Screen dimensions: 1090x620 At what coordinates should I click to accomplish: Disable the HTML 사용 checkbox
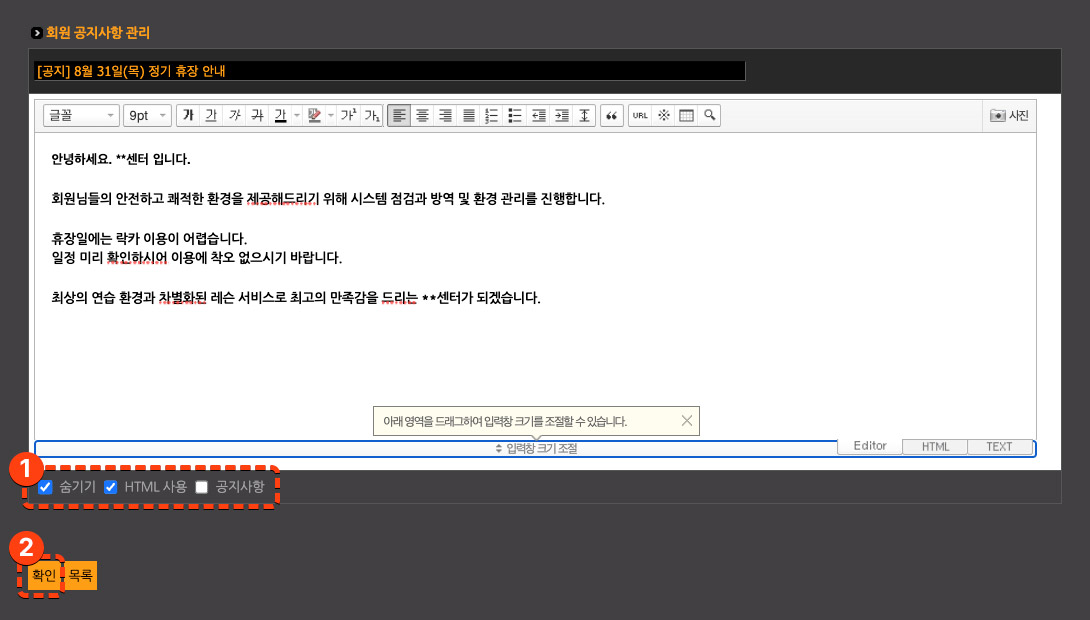pyautogui.click(x=111, y=487)
